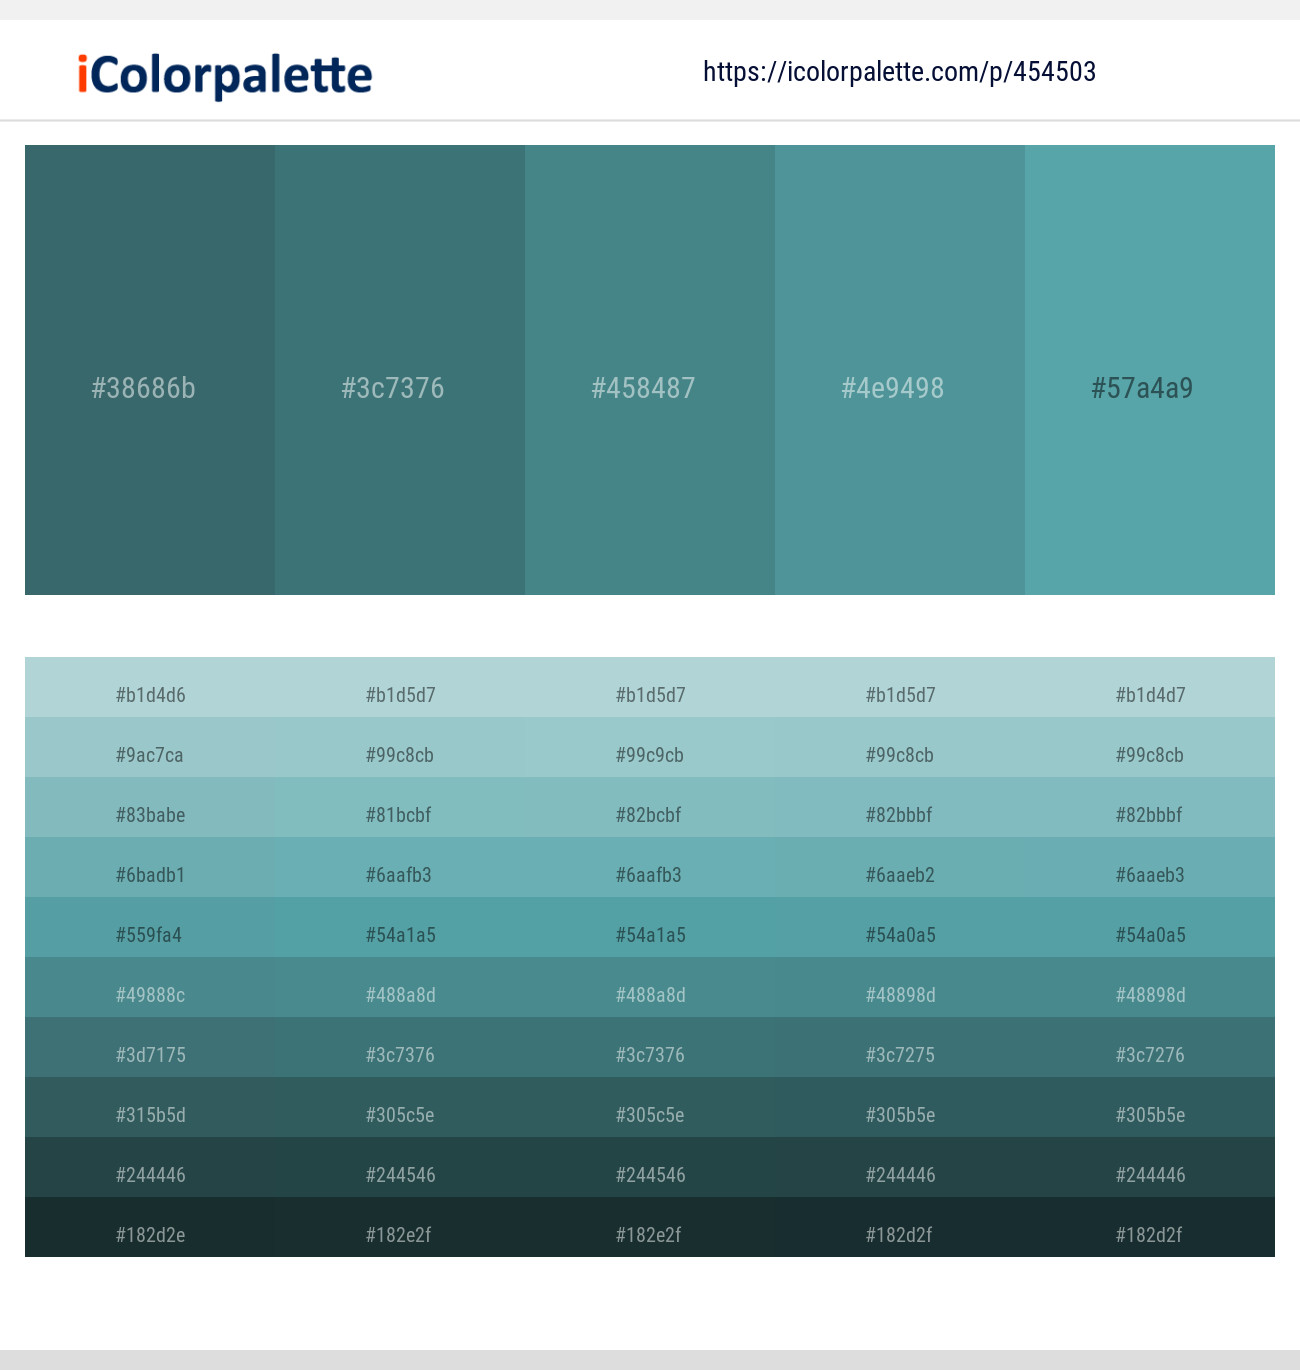Select the large #3c7376 color swatch
The width and height of the screenshot is (1300, 1370).
coord(400,370)
